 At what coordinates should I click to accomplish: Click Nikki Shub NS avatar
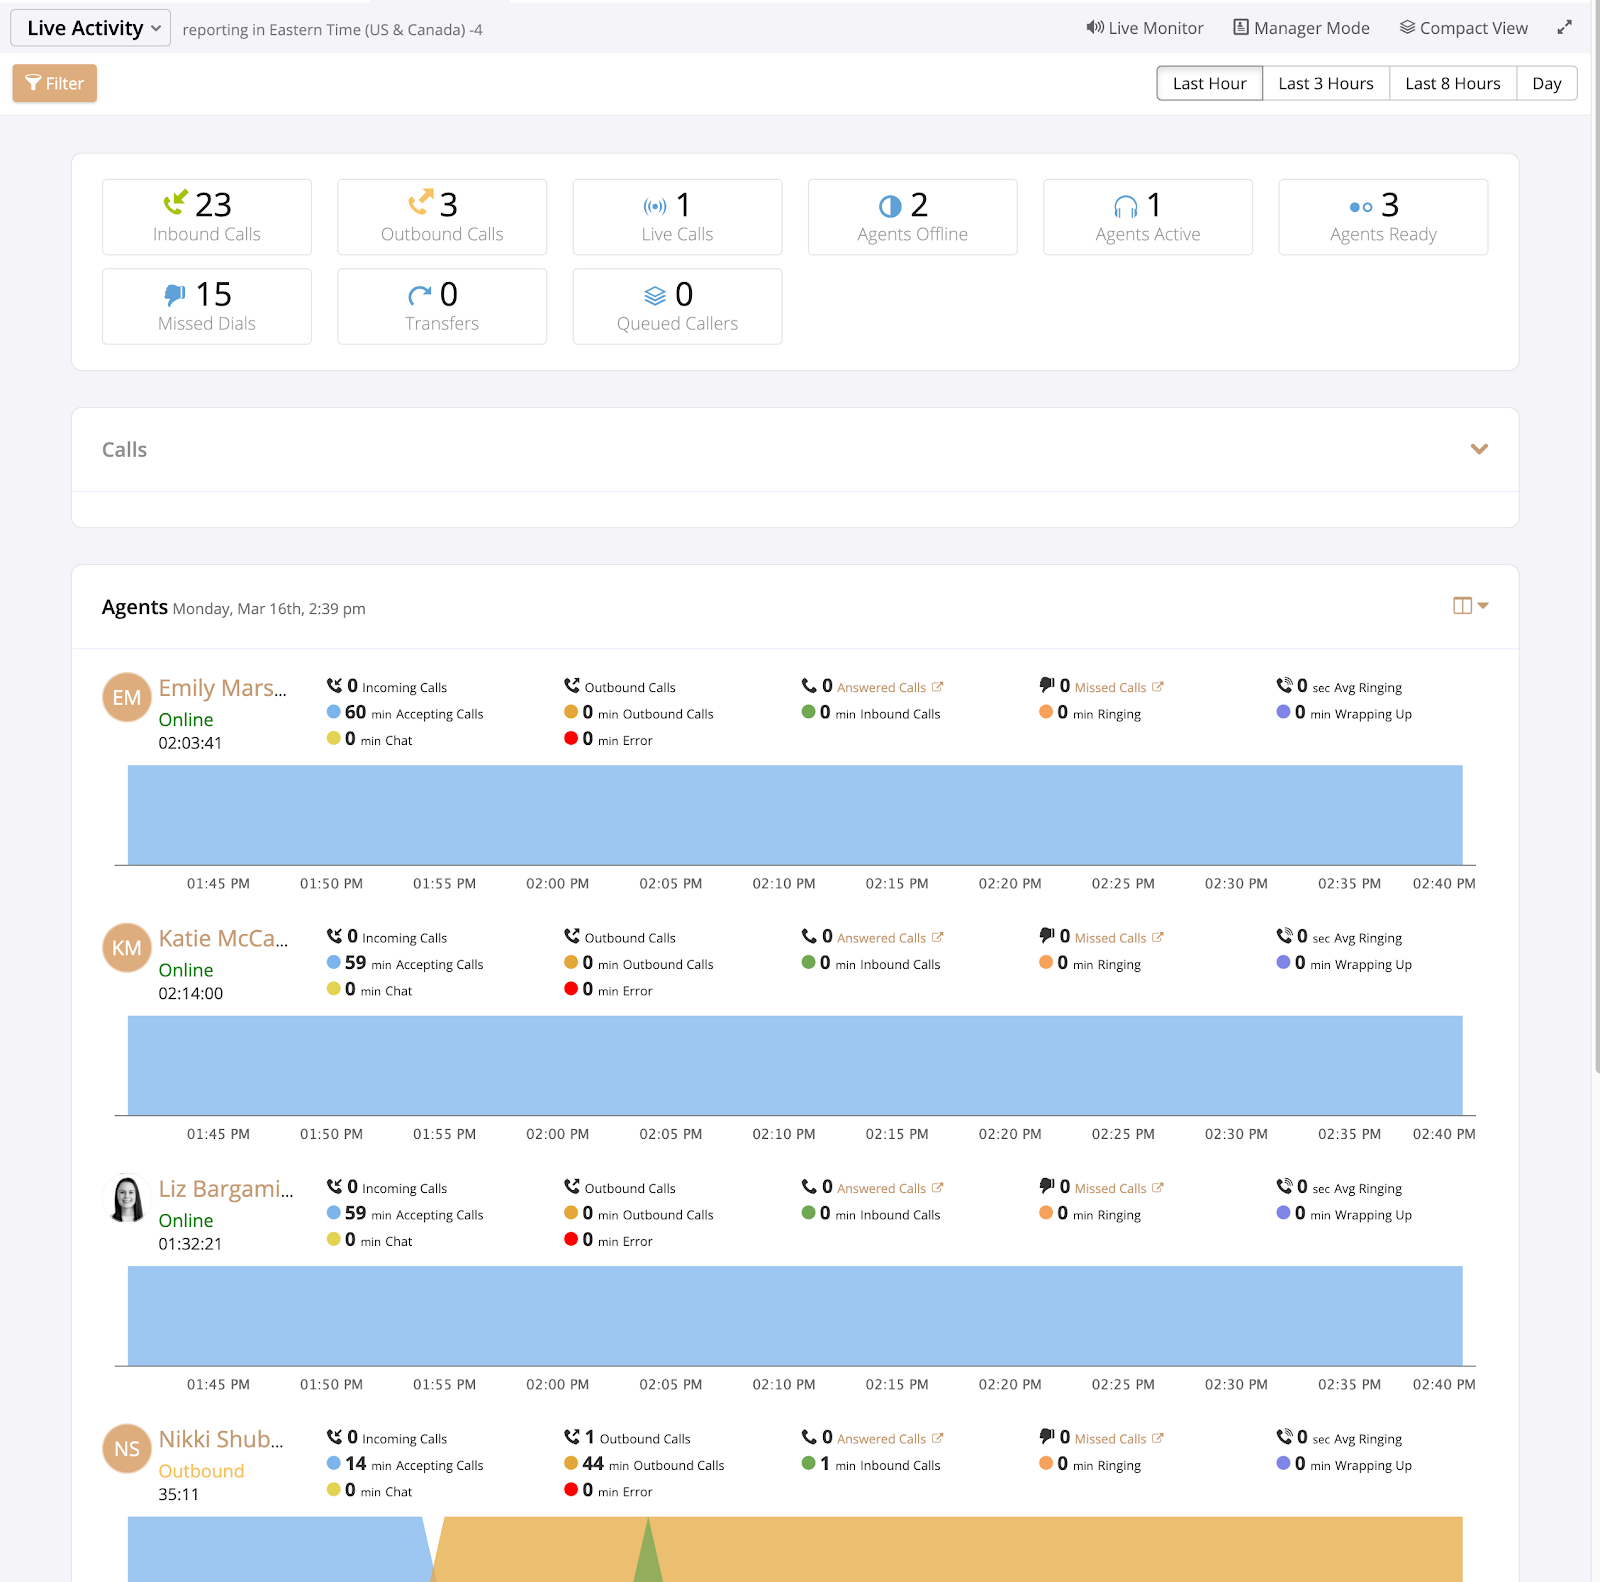pyautogui.click(x=127, y=1448)
